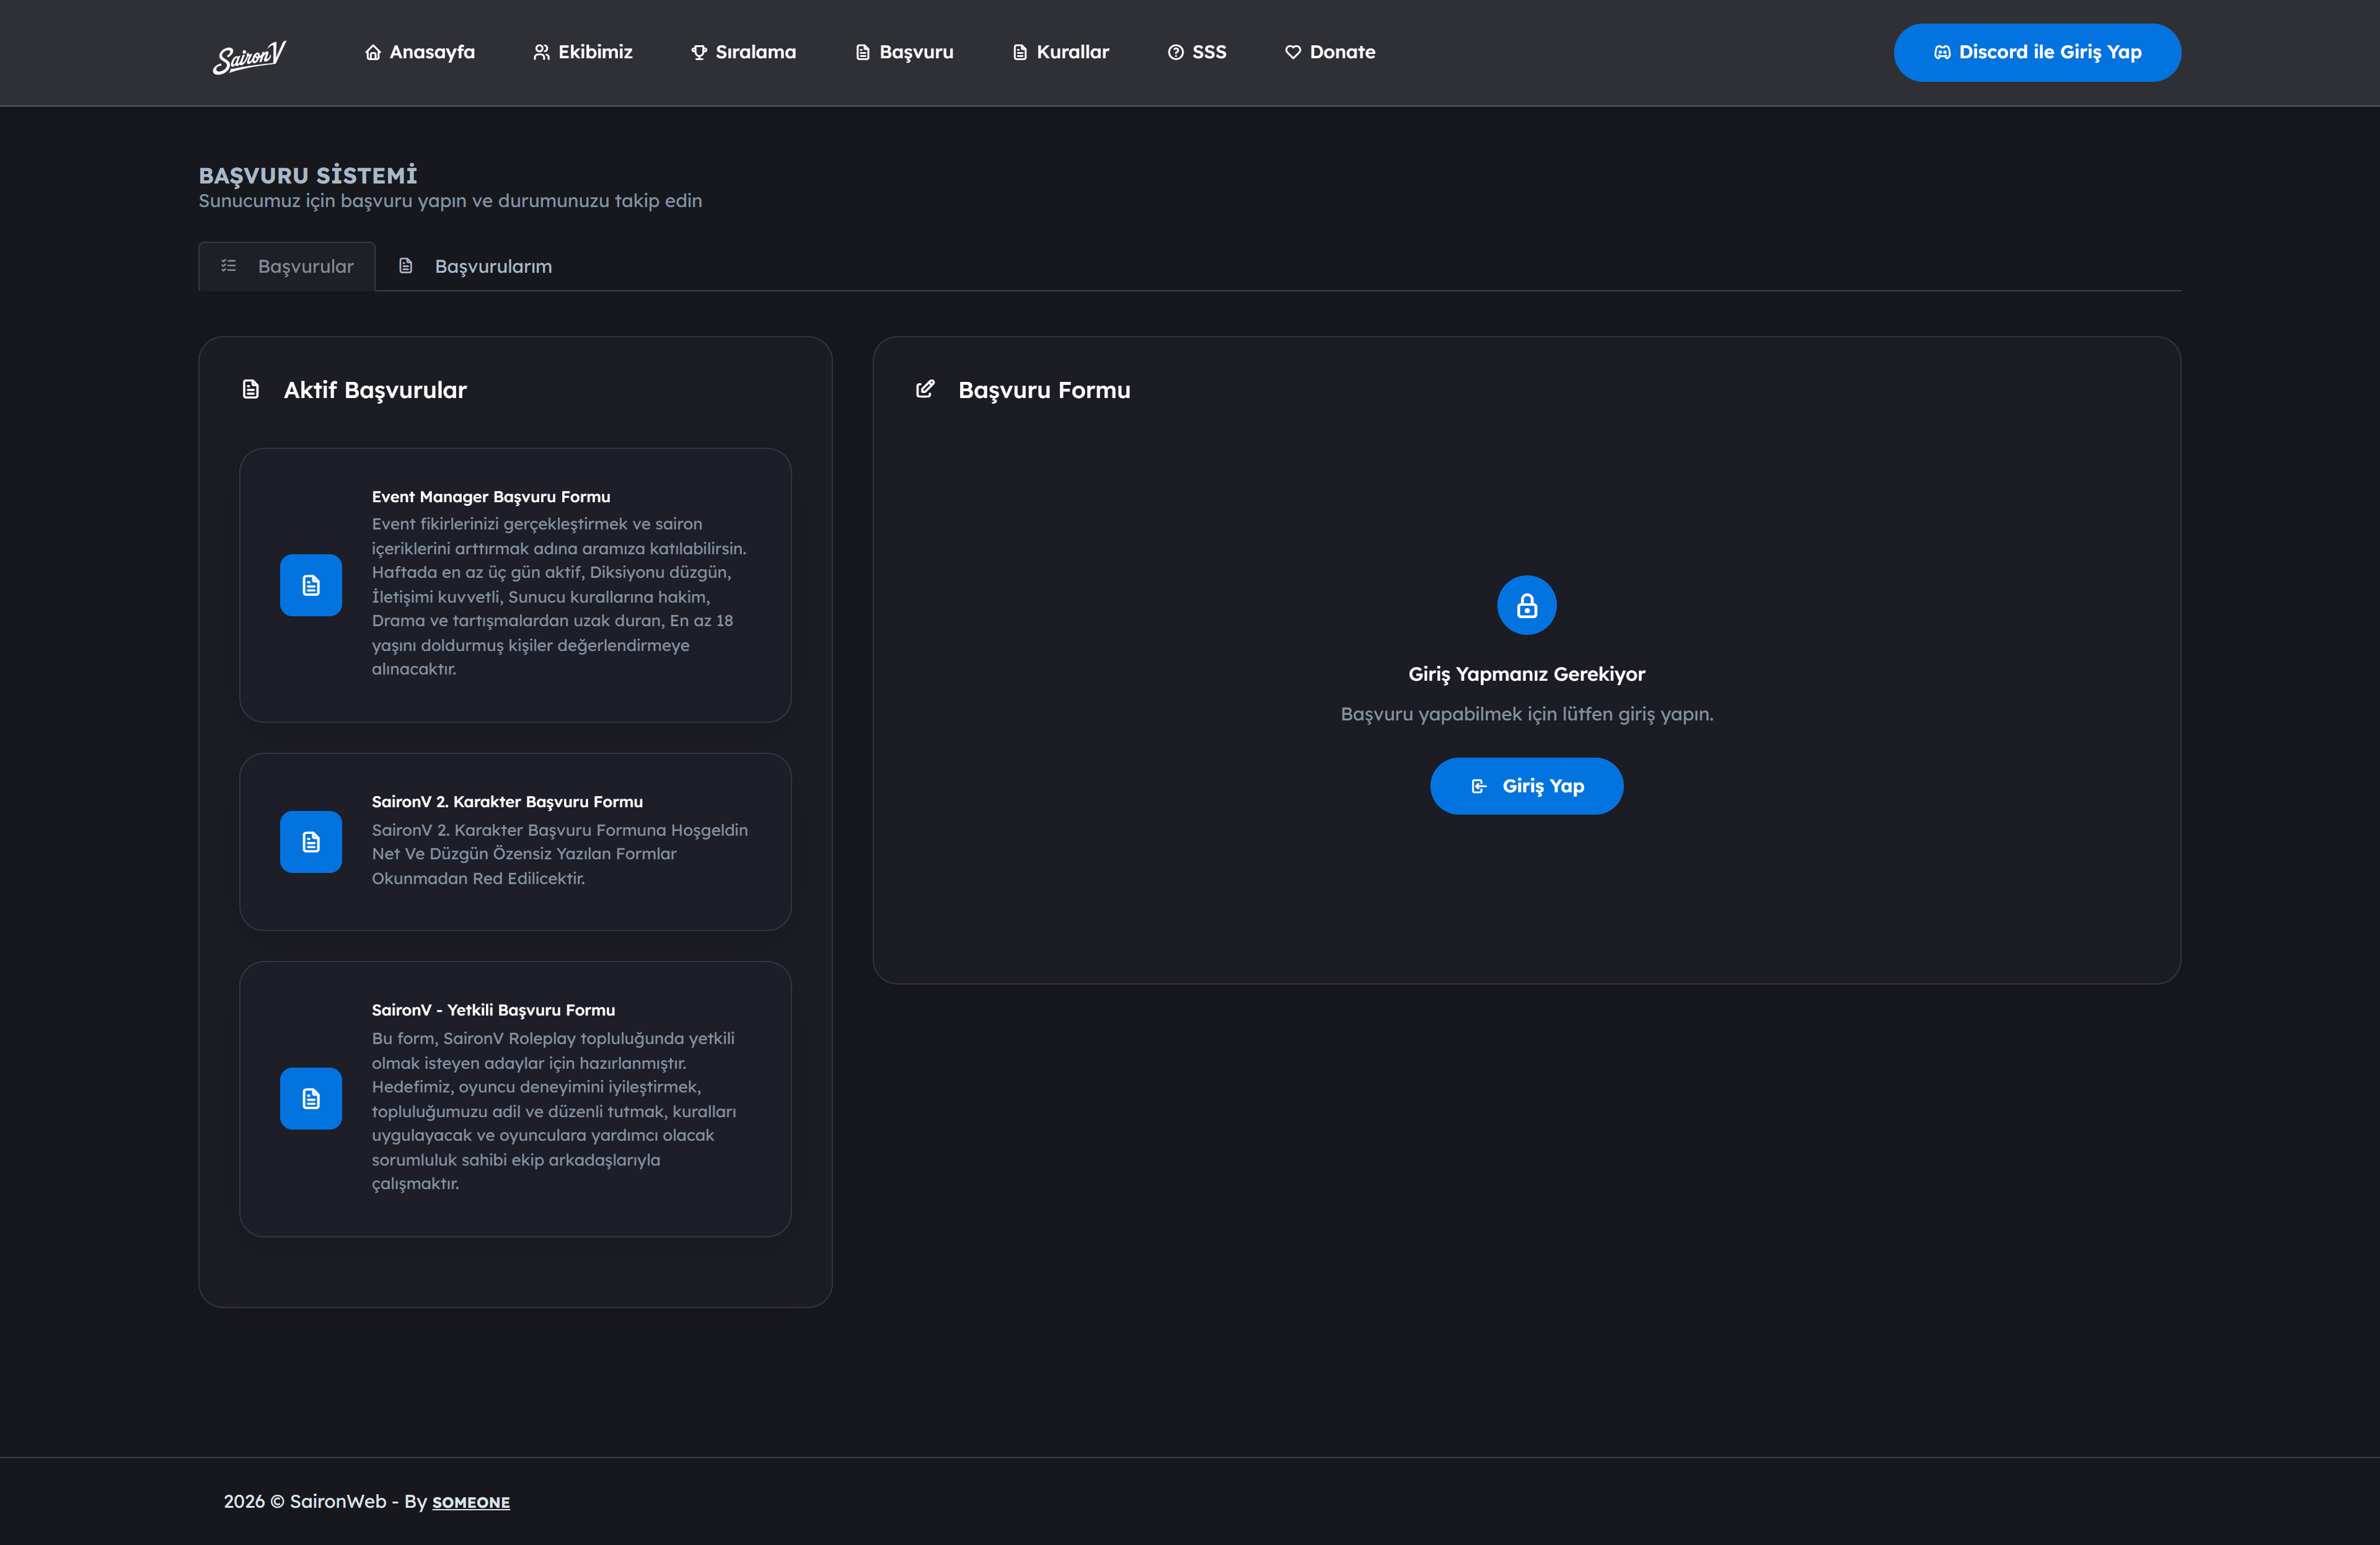Click the trophy icon beside Sıralama
Screen dimensions: 2380x1545
click(699, 52)
